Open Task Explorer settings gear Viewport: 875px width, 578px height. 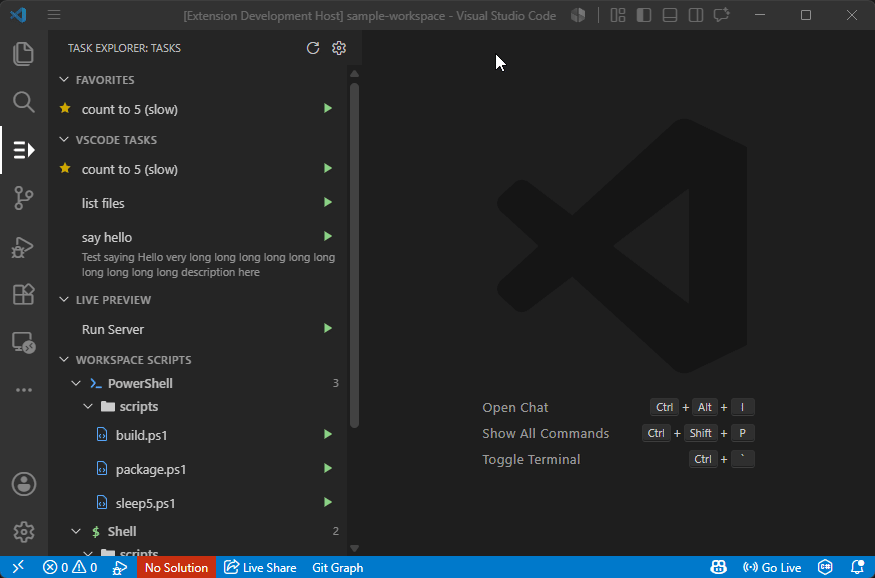pos(339,48)
